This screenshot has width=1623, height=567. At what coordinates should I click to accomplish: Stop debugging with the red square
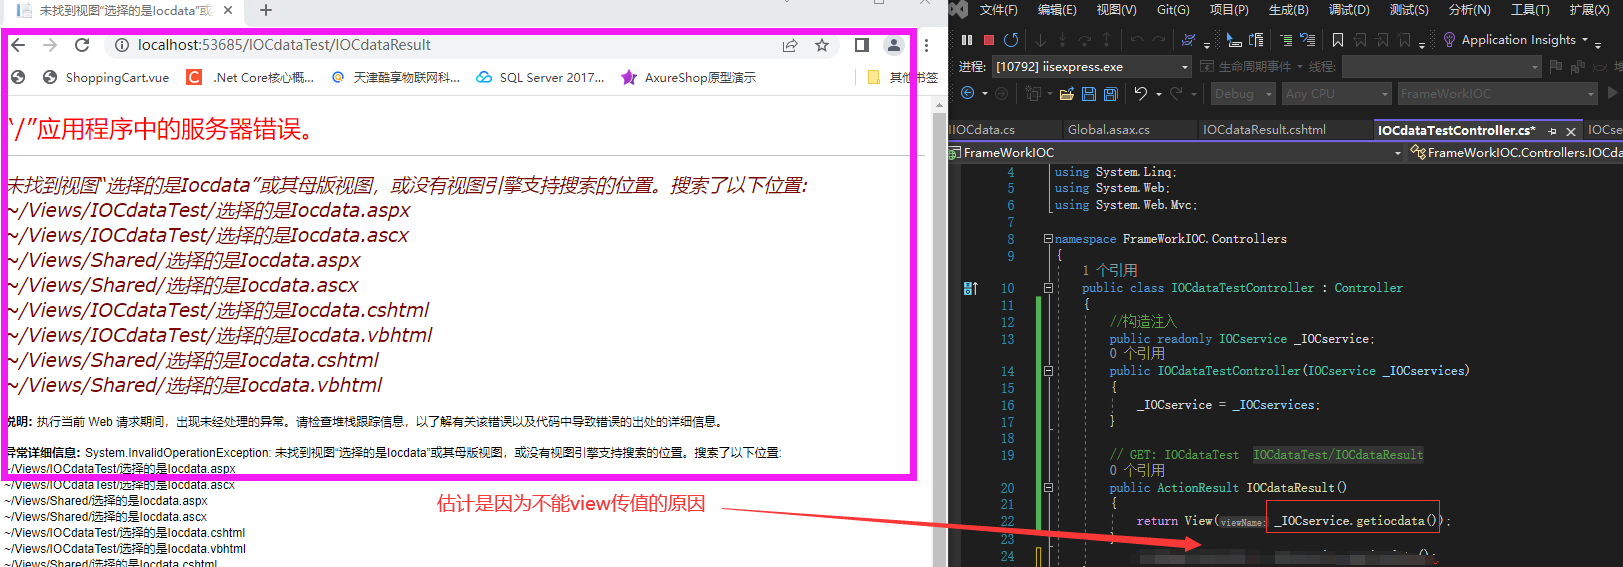pos(989,40)
